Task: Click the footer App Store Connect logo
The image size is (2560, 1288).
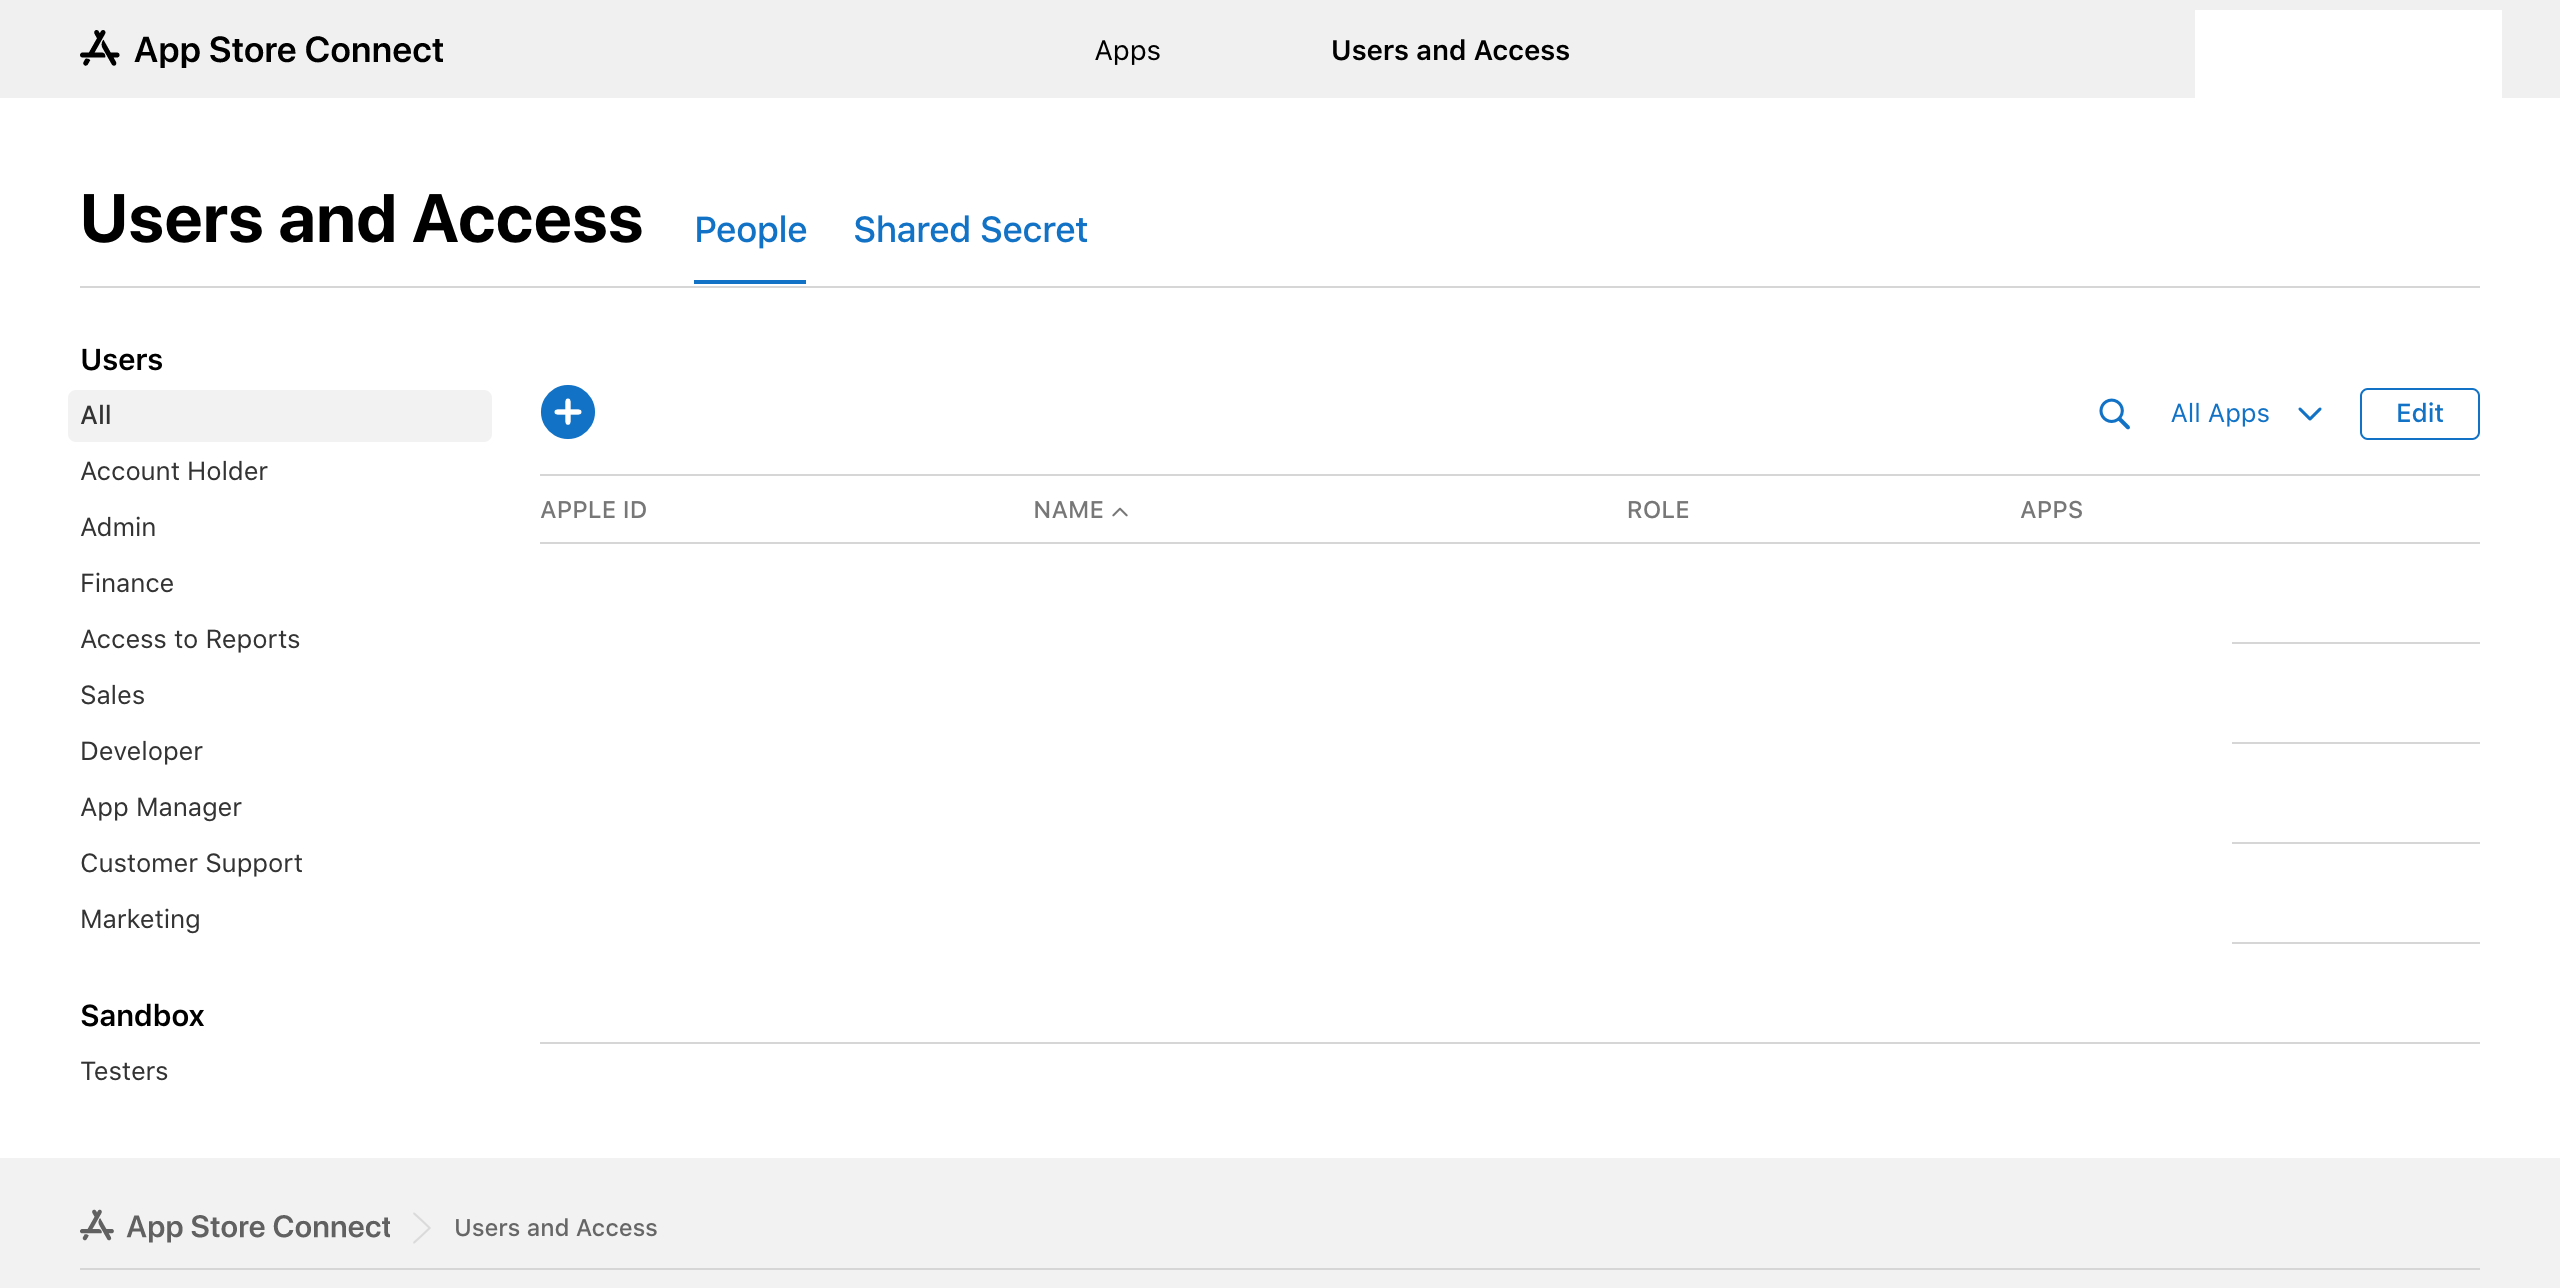Action: 97,1226
